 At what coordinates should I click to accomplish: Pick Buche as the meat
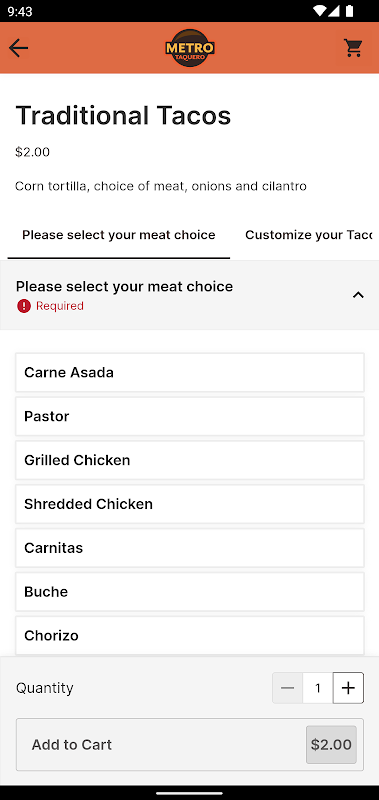pyautogui.click(x=190, y=592)
